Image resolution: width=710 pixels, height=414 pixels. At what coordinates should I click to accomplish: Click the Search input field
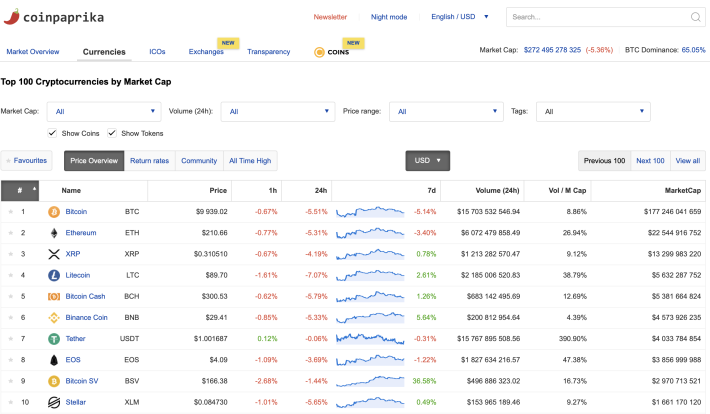(606, 17)
